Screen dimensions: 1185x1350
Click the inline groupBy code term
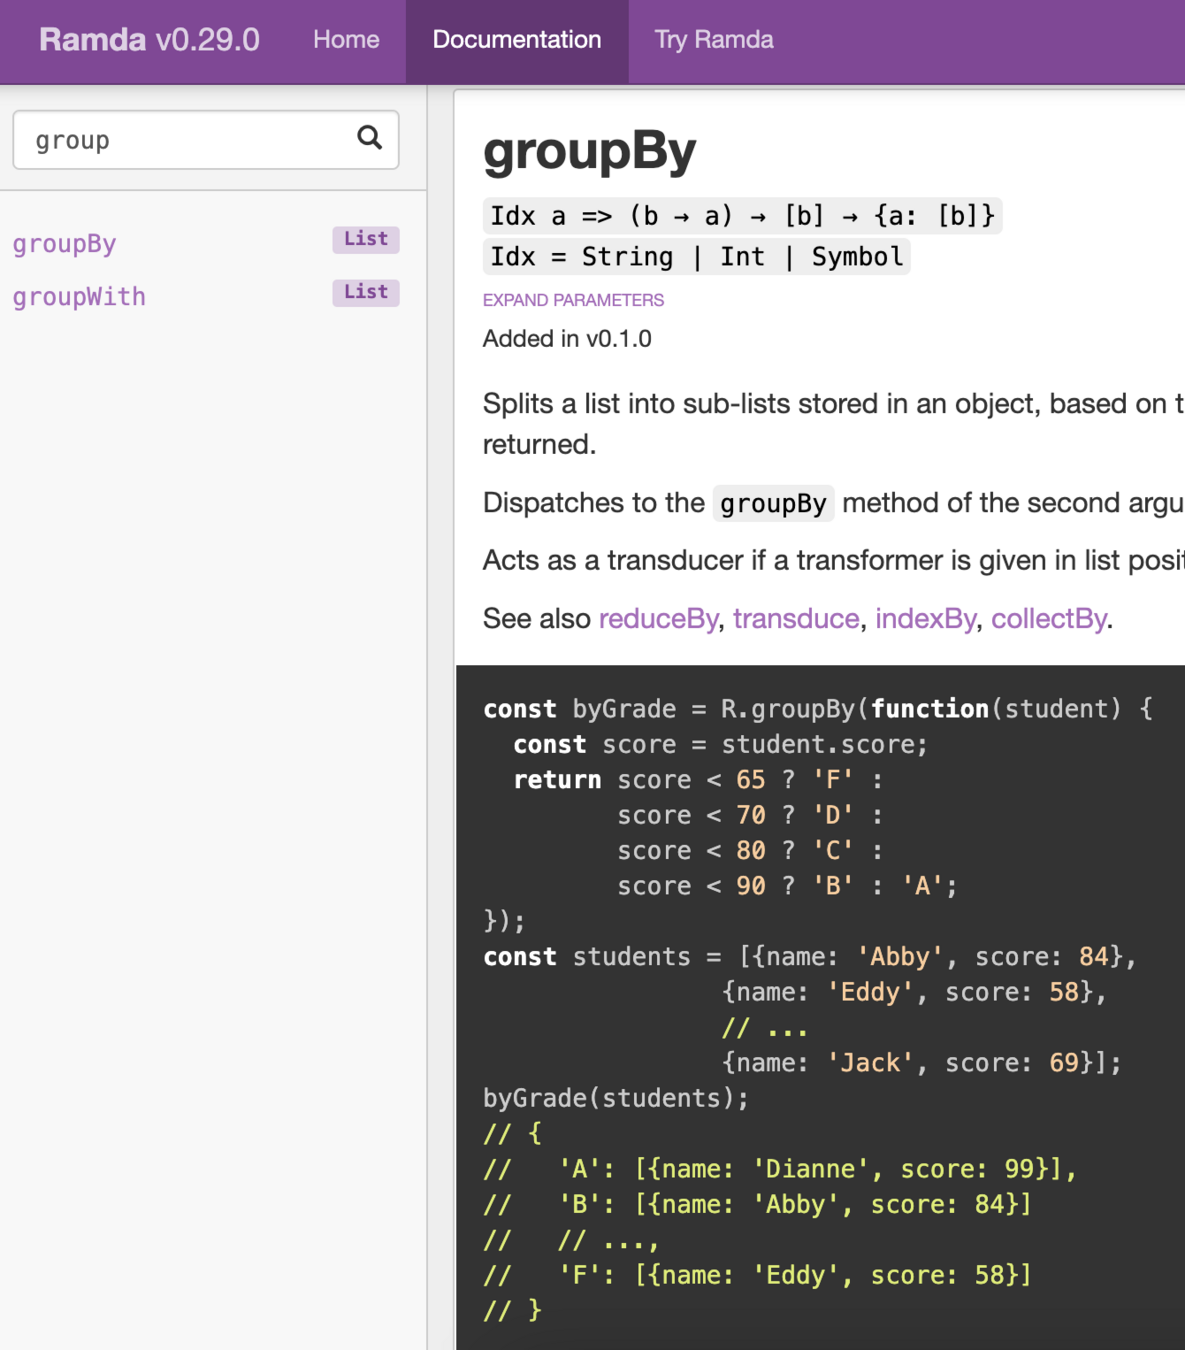coord(774,503)
